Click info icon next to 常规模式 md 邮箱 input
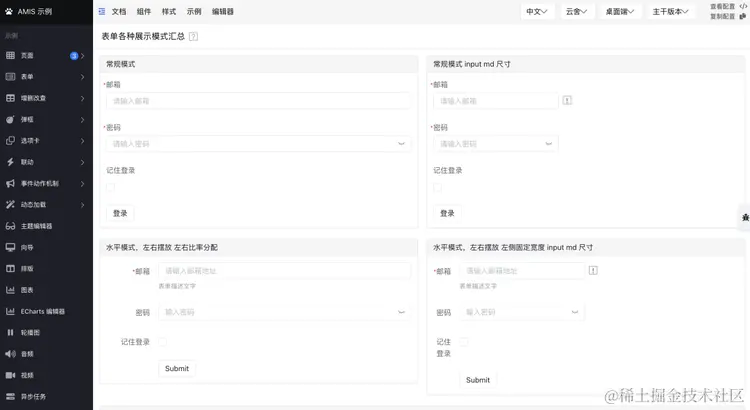 coord(567,100)
